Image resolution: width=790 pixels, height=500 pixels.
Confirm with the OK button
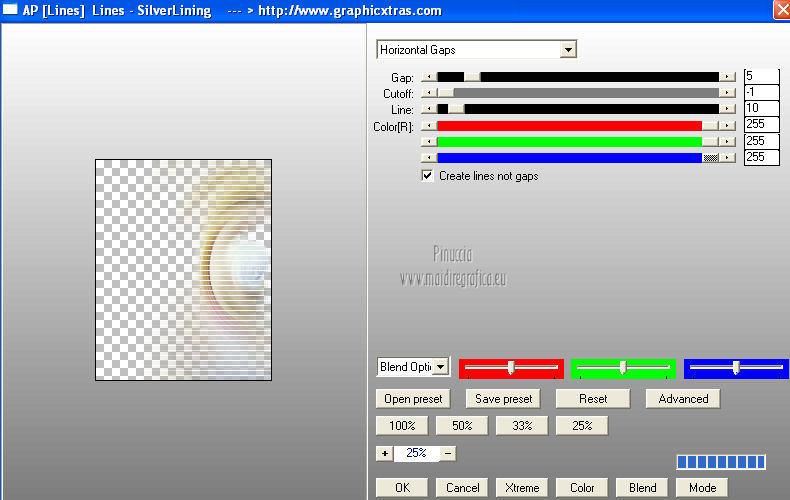coord(402,487)
